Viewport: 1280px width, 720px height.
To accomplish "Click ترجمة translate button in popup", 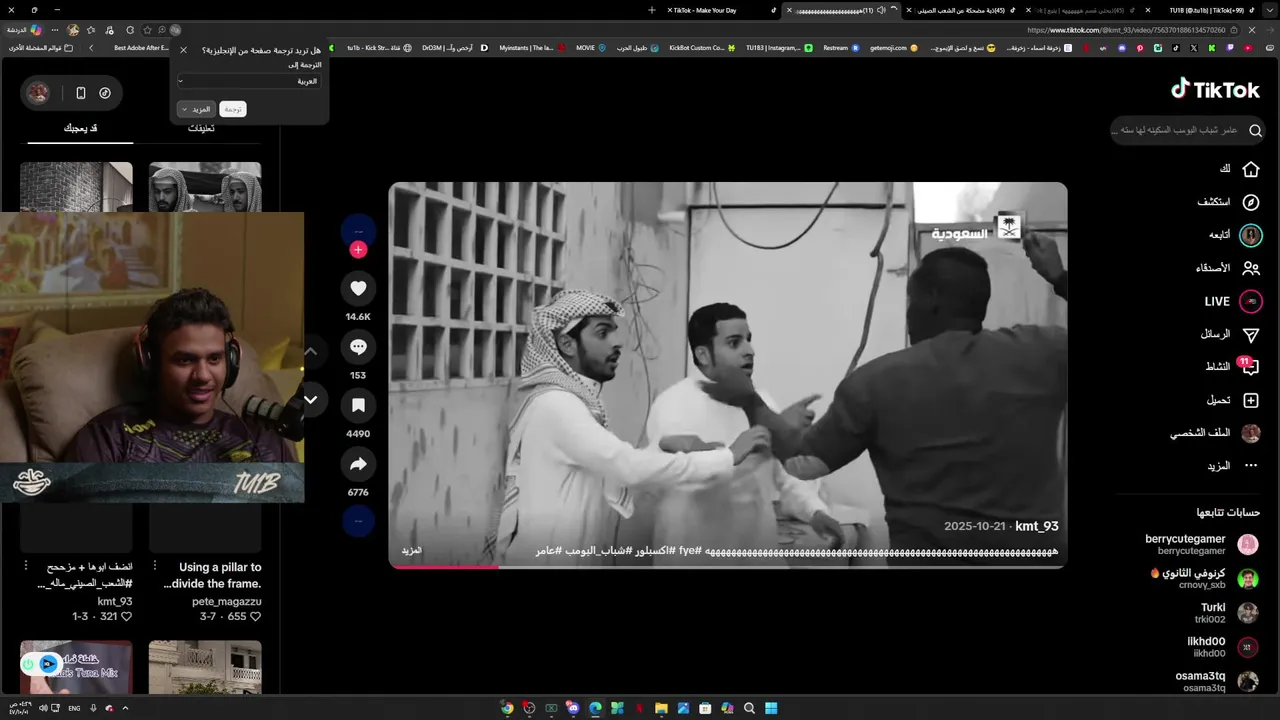I will 232,109.
